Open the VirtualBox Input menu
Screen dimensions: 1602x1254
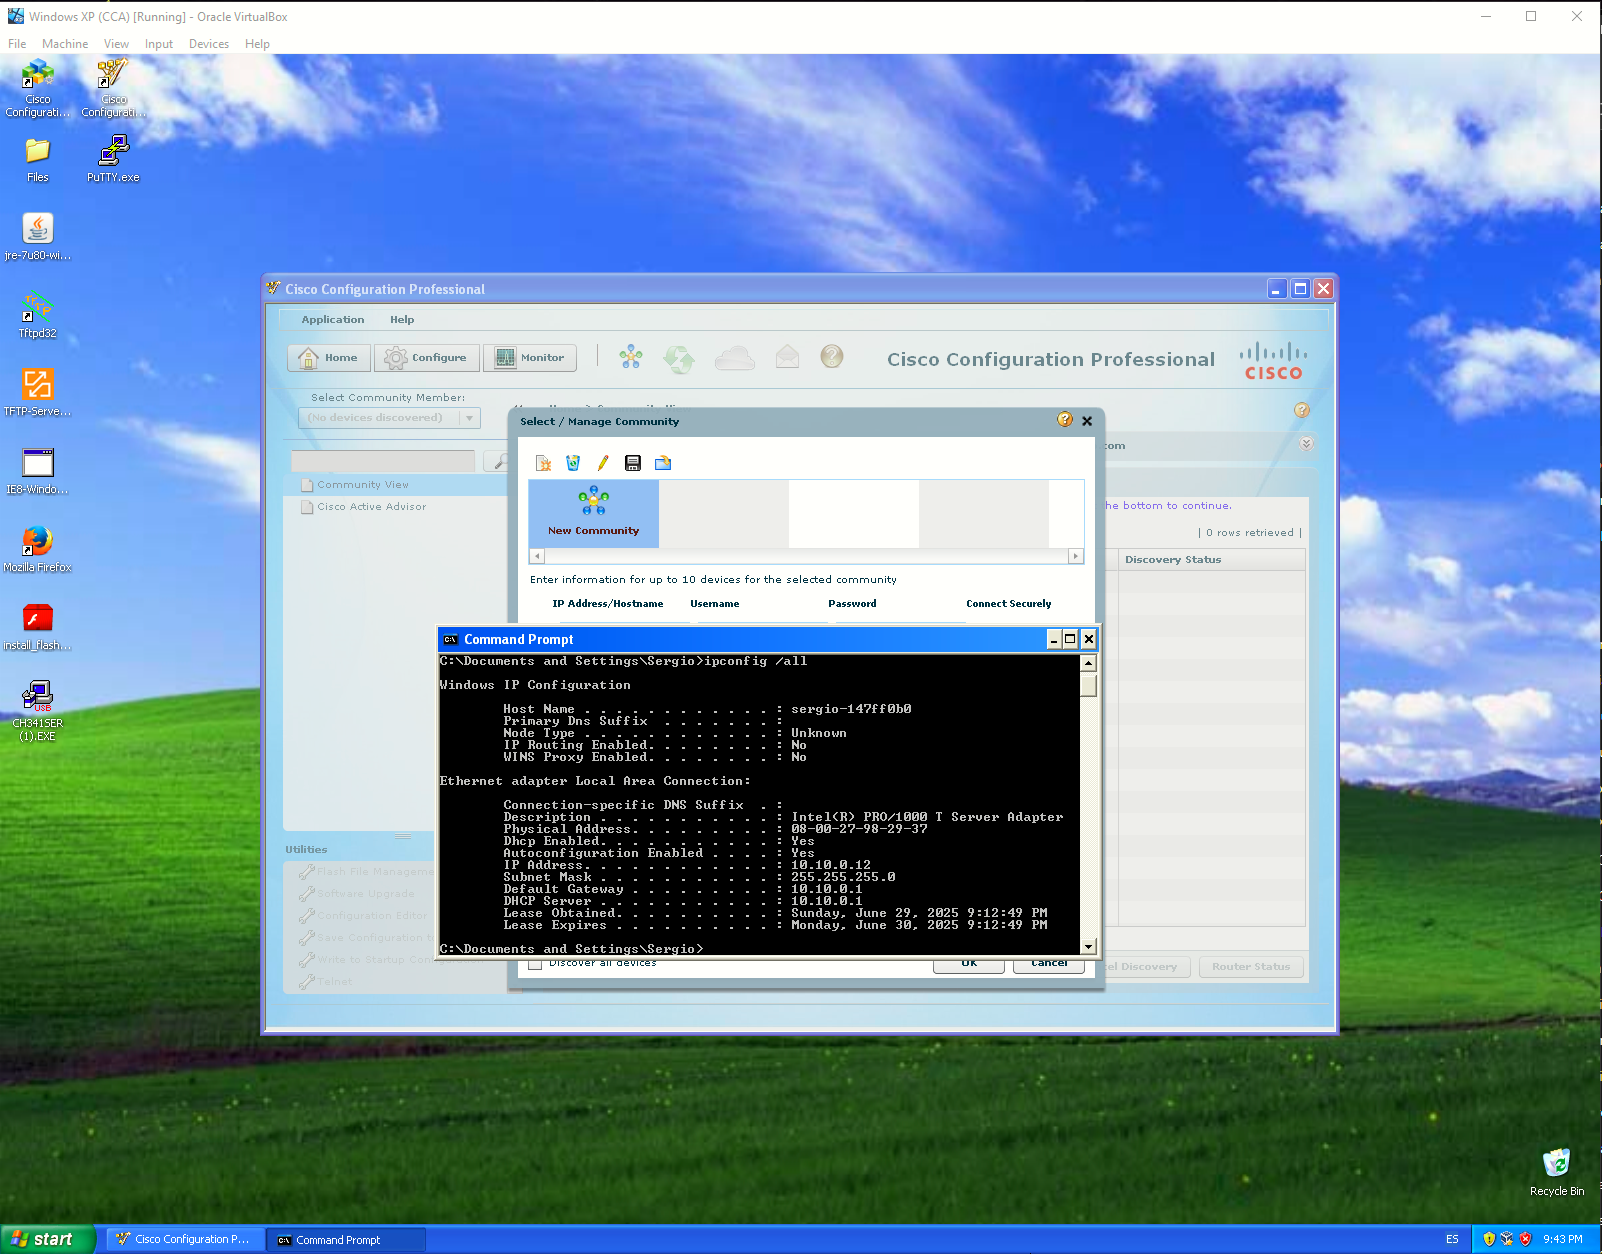tap(158, 44)
